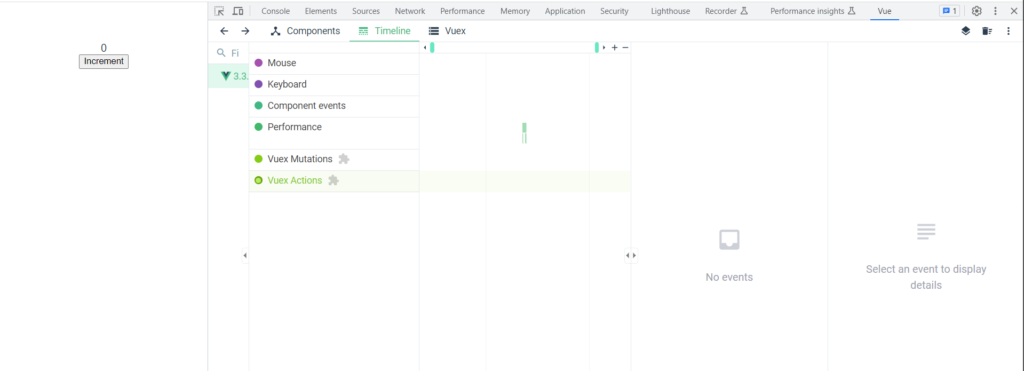
Task: Switch to the Elements tab
Action: click(x=321, y=11)
